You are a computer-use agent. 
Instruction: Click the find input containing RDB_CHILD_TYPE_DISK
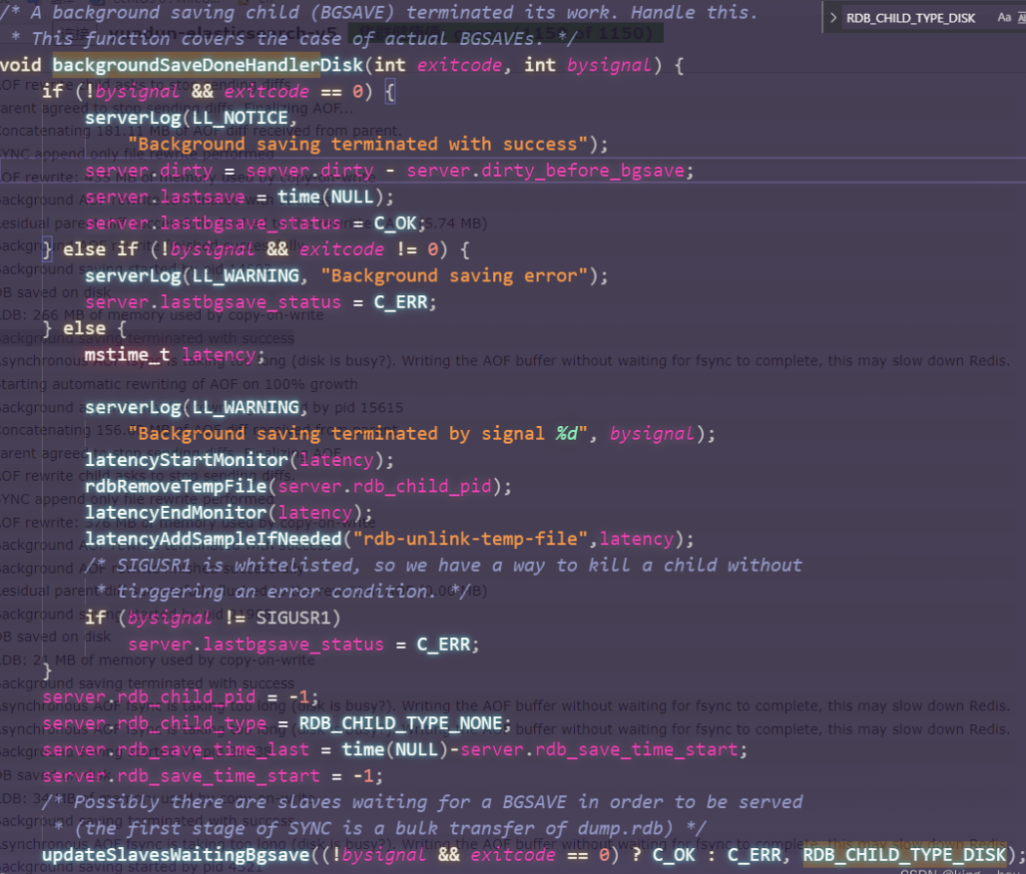point(910,18)
